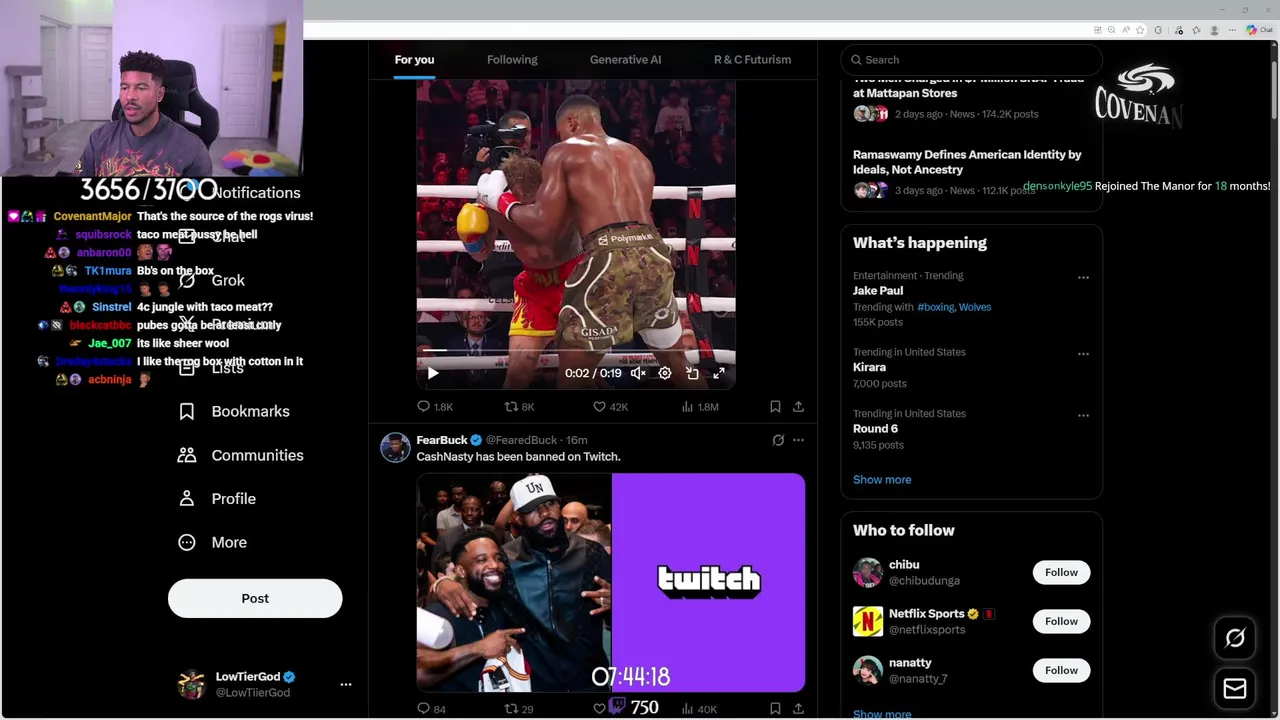The height and width of the screenshot is (720, 1280).
Task: Open Jake Paul trending topic
Action: pos(878,291)
